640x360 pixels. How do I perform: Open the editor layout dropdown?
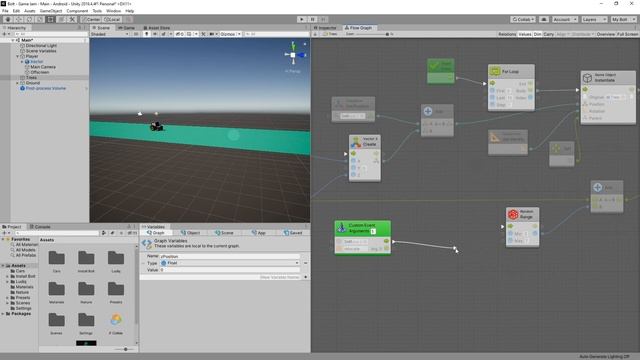(623, 19)
